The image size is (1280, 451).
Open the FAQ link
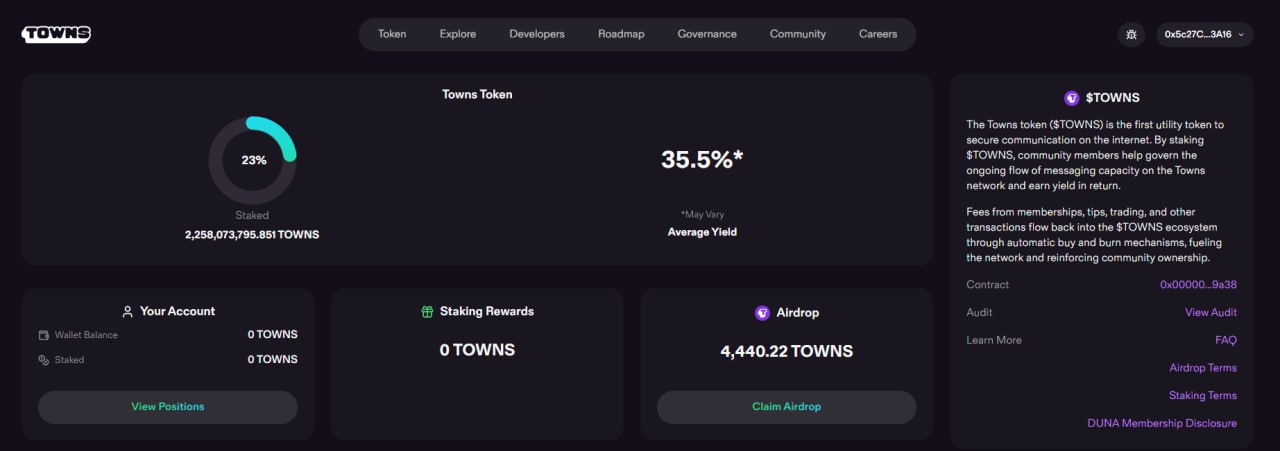coord(1226,340)
